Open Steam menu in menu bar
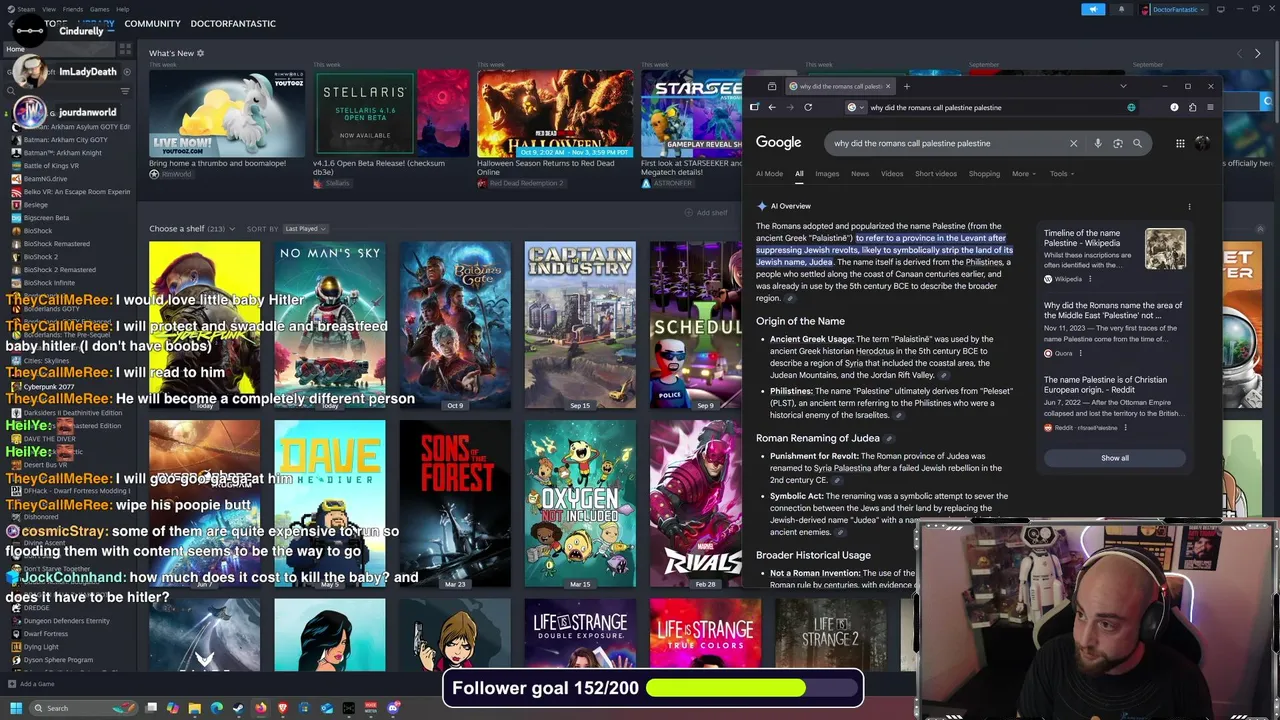This screenshot has height=720, width=1280. [25, 9]
